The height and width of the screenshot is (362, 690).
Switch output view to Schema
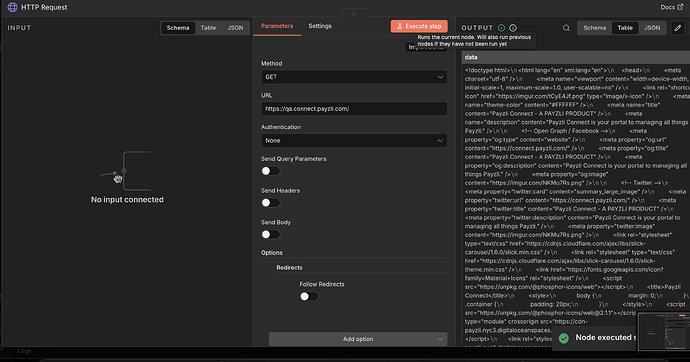[x=595, y=28]
